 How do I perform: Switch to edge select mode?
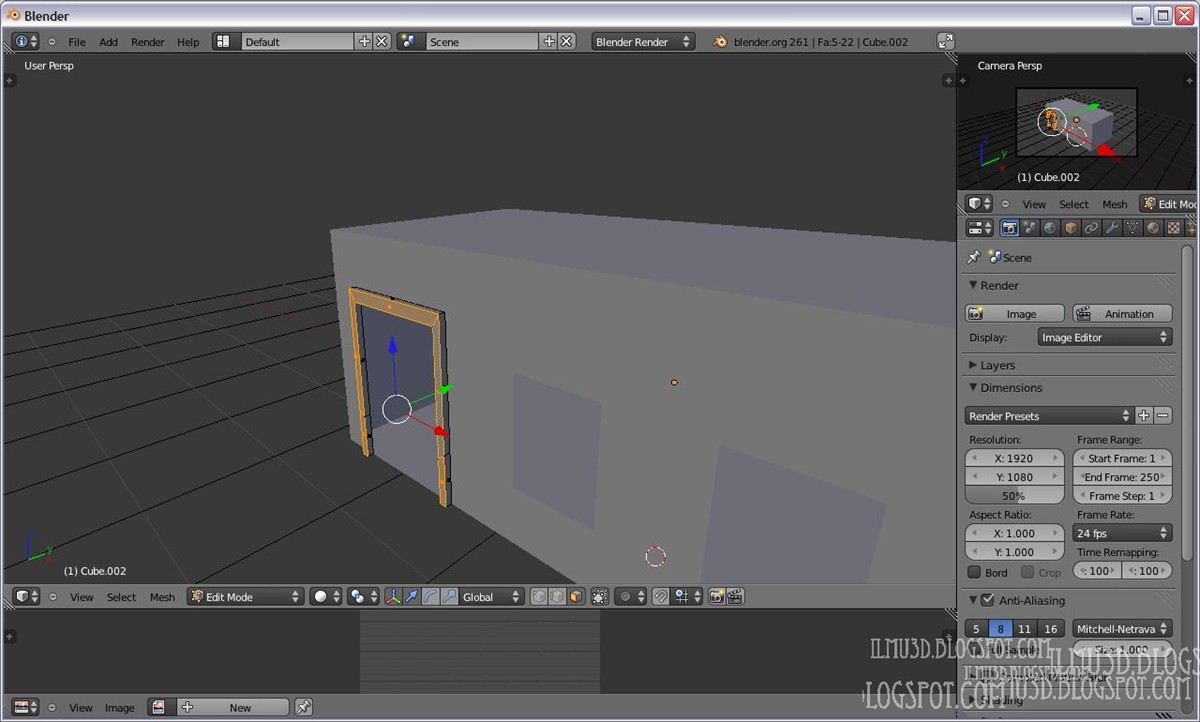coord(557,597)
